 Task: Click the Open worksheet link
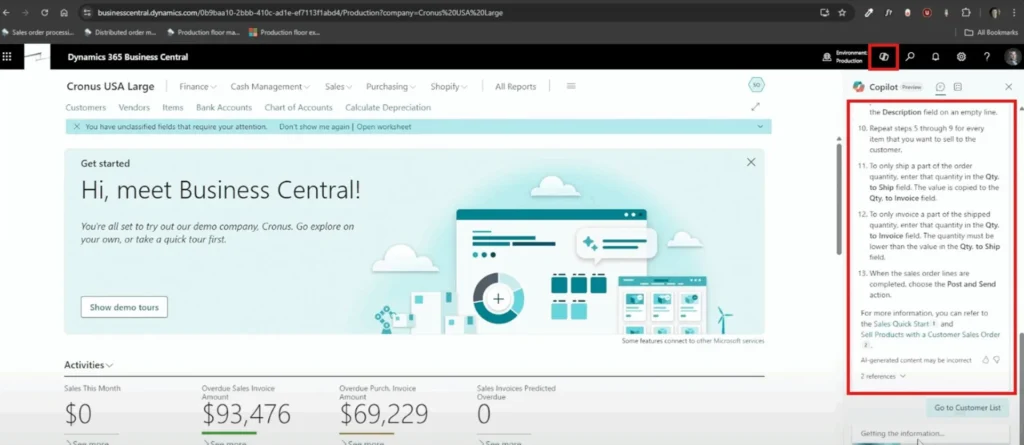(384, 127)
